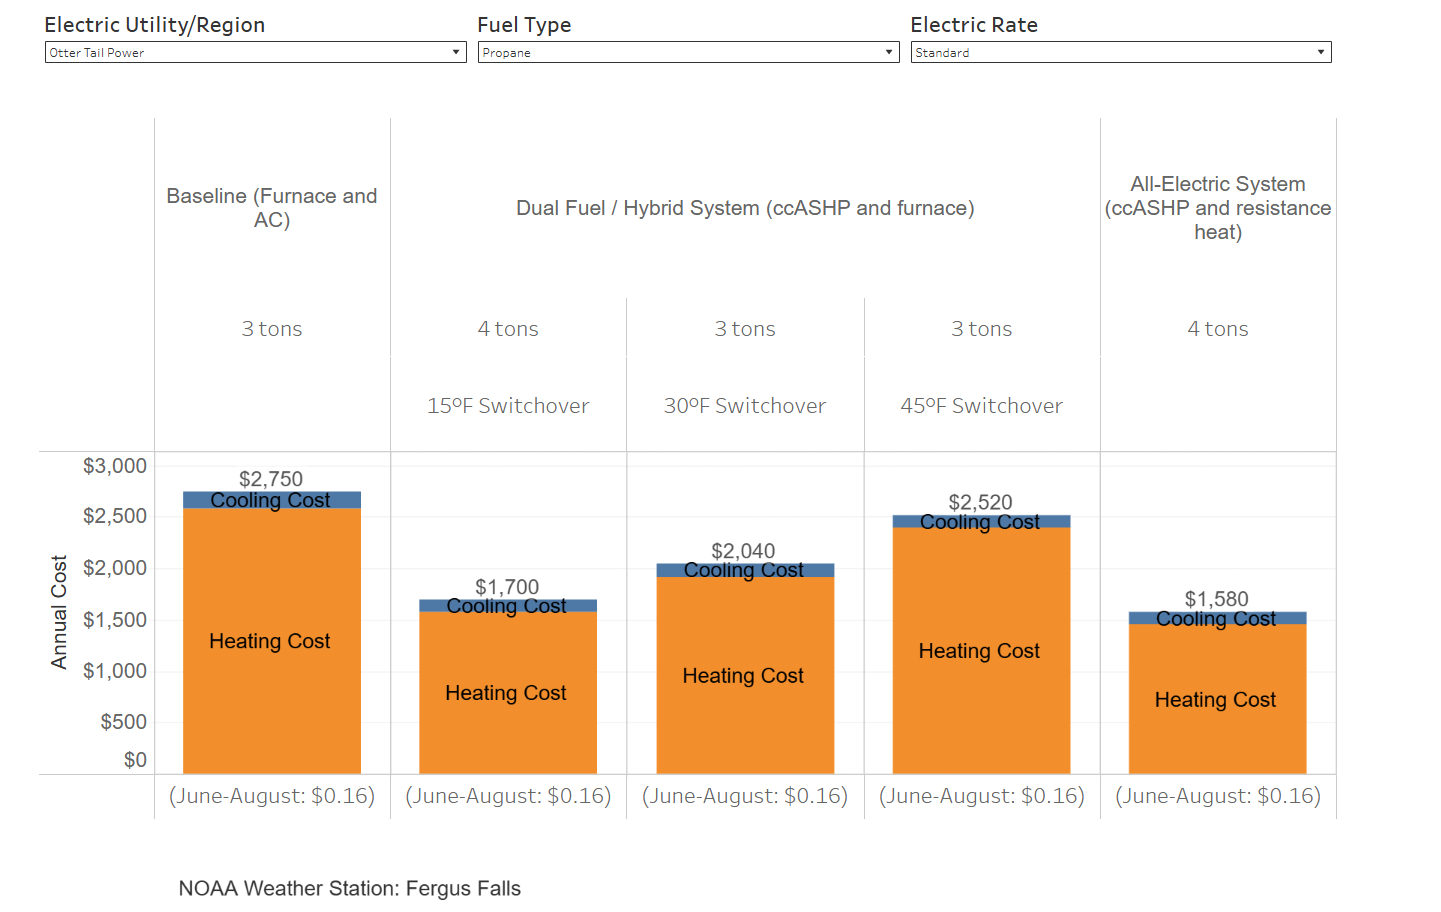The image size is (1441, 912).
Task: Open the Electric Rate dropdown
Action: (1120, 52)
